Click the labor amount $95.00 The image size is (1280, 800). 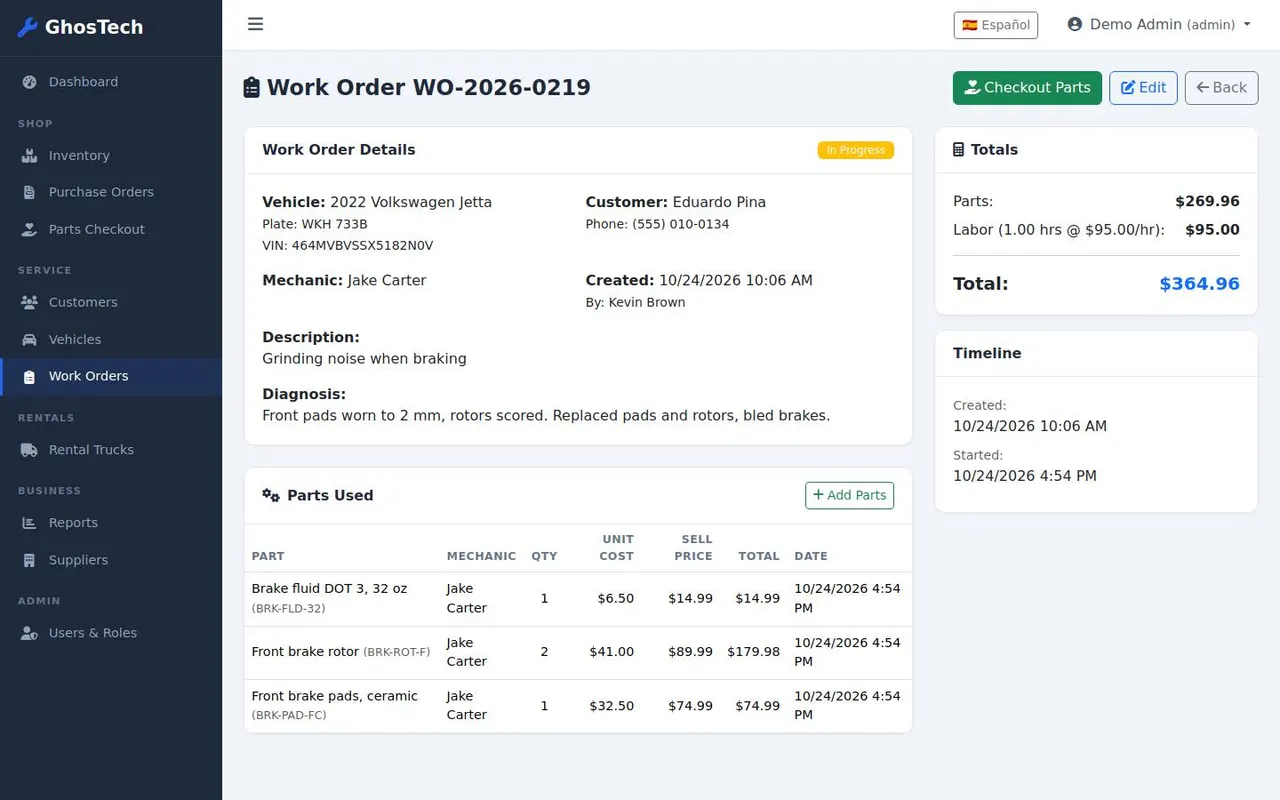[1212, 230]
